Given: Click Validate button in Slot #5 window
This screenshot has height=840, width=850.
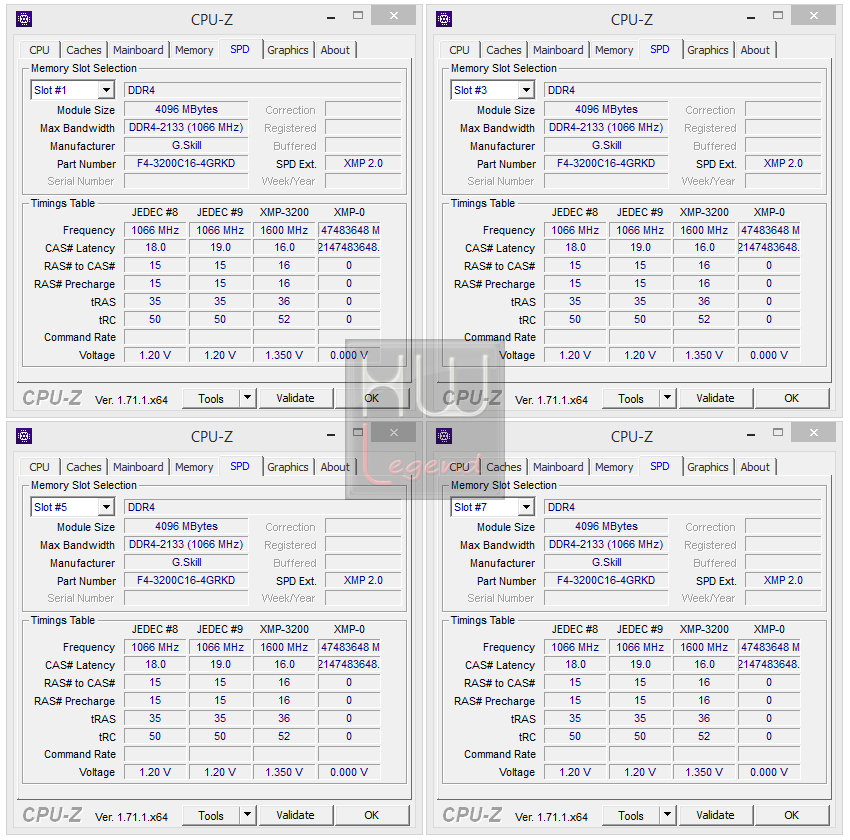Looking at the screenshot, I should 295,815.
